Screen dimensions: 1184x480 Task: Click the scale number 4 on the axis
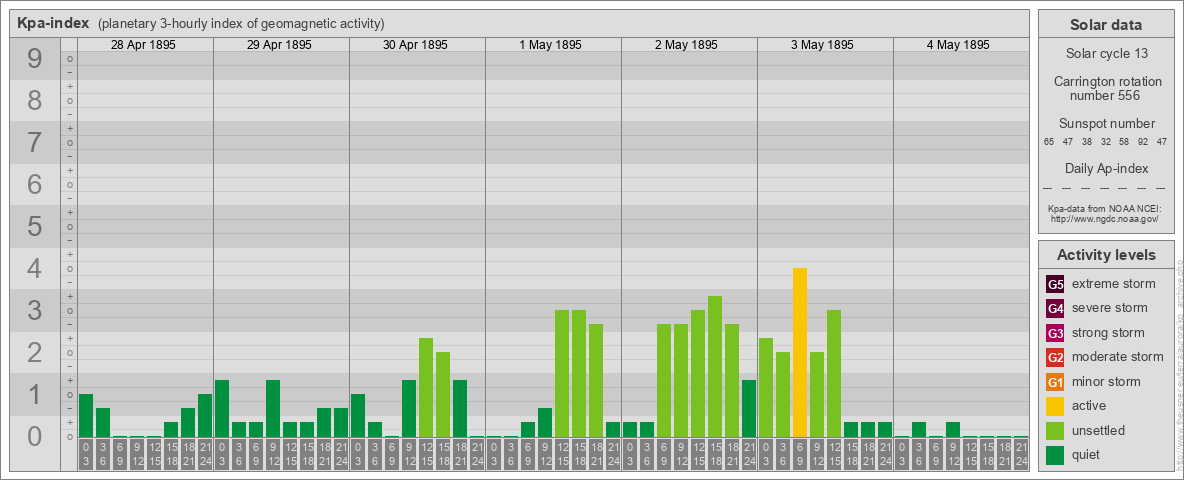[35, 269]
